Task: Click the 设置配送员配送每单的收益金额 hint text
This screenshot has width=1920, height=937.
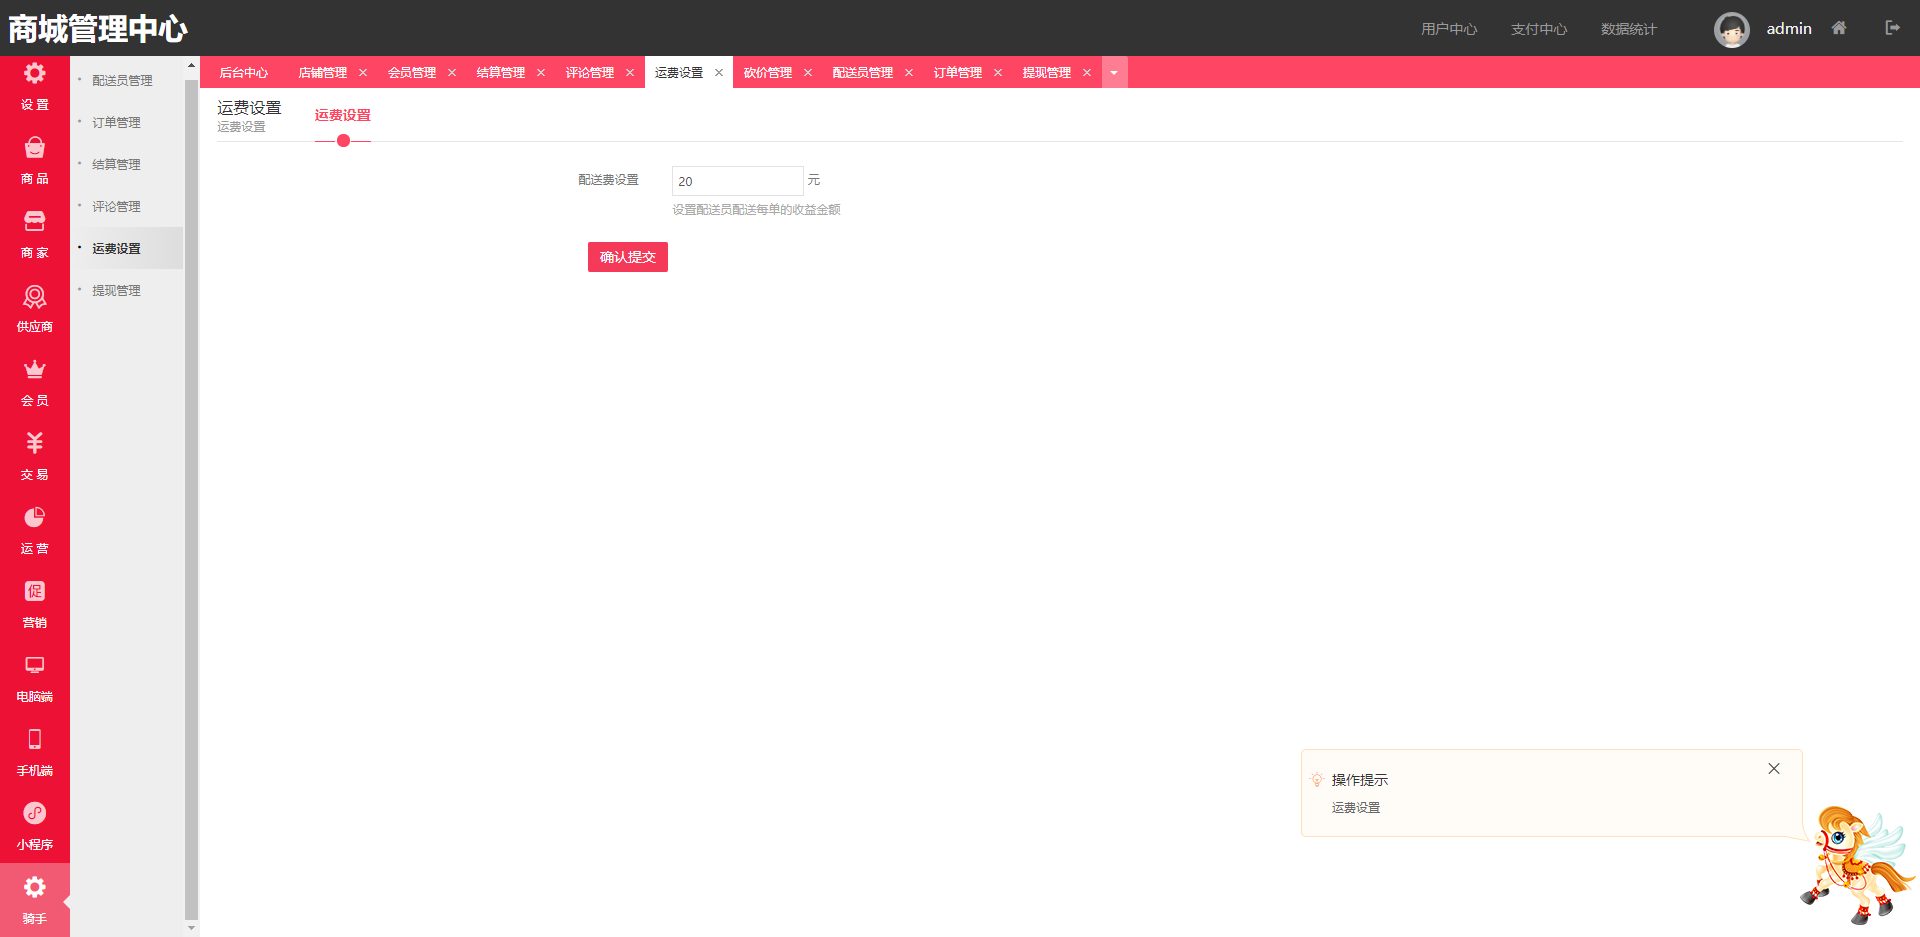Action: [756, 210]
